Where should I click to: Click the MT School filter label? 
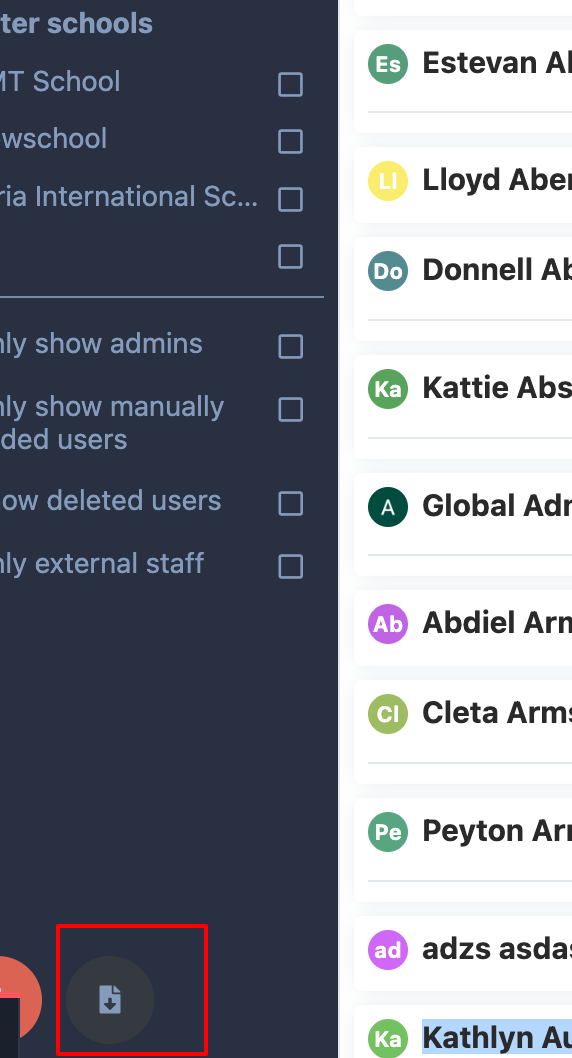pos(60,82)
